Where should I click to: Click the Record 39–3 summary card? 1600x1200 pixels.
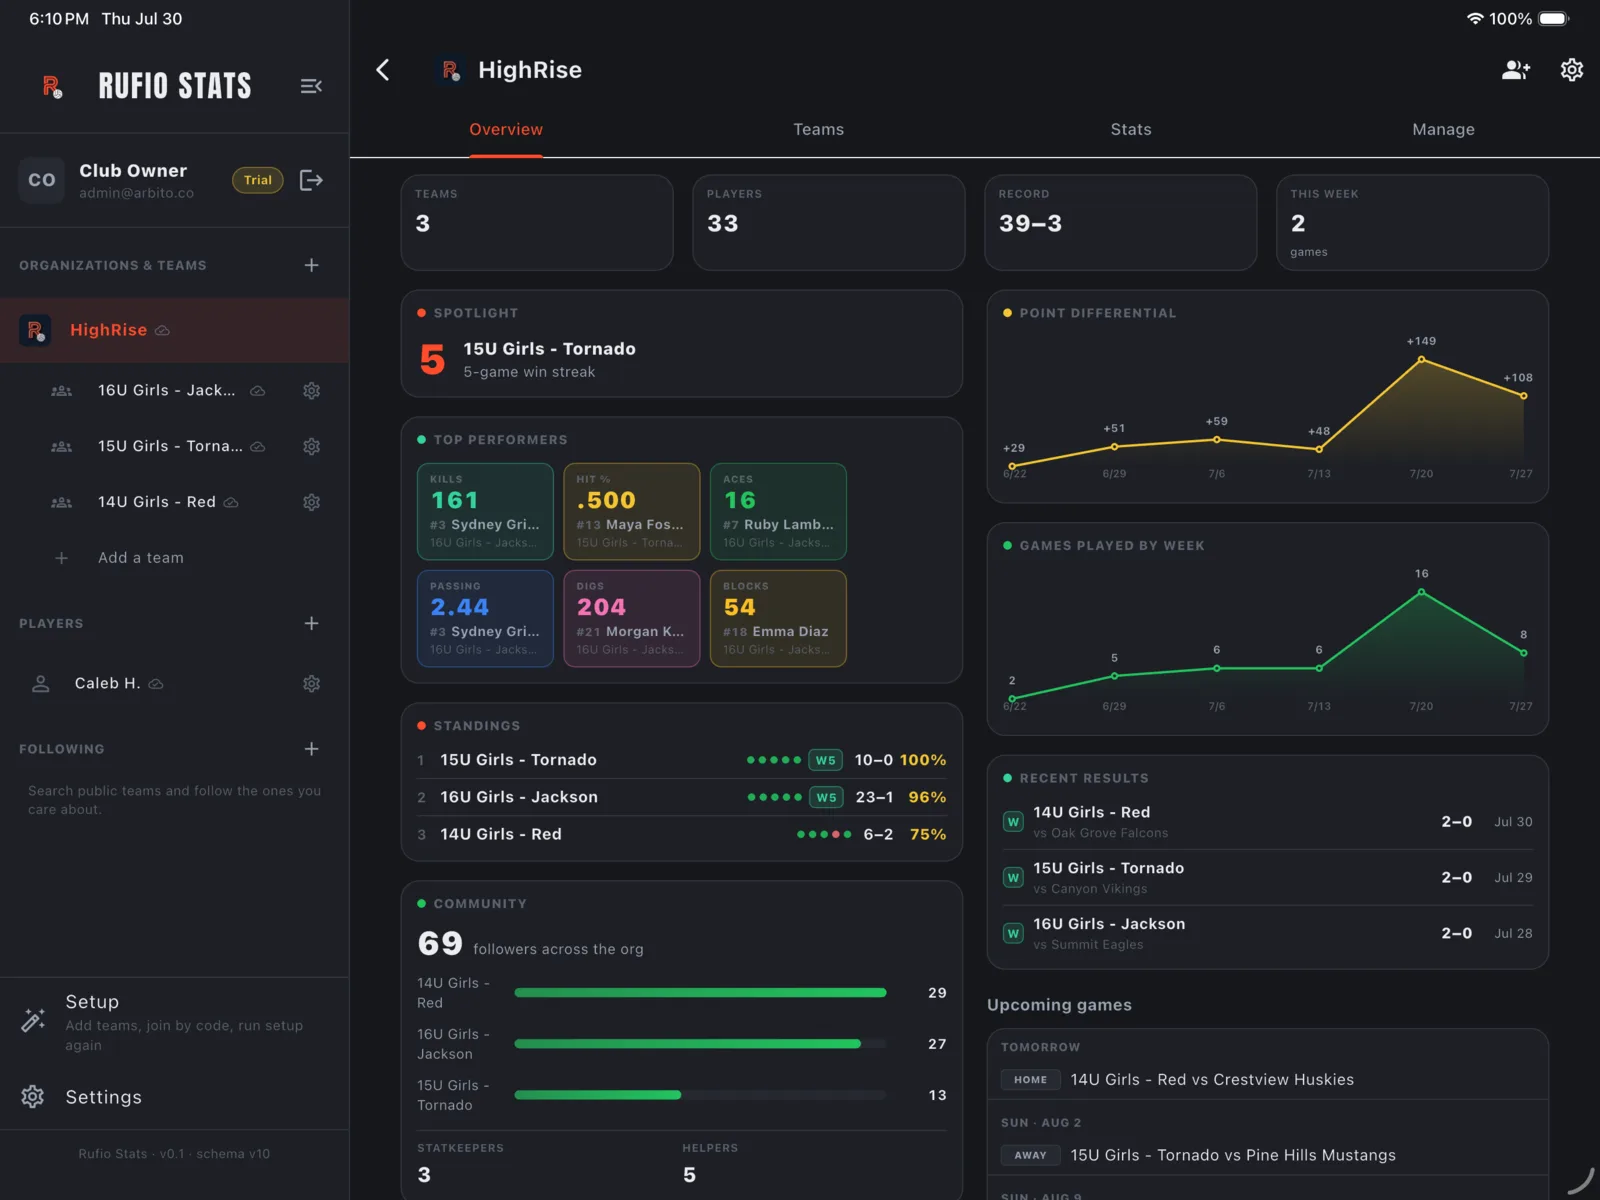coord(1121,223)
